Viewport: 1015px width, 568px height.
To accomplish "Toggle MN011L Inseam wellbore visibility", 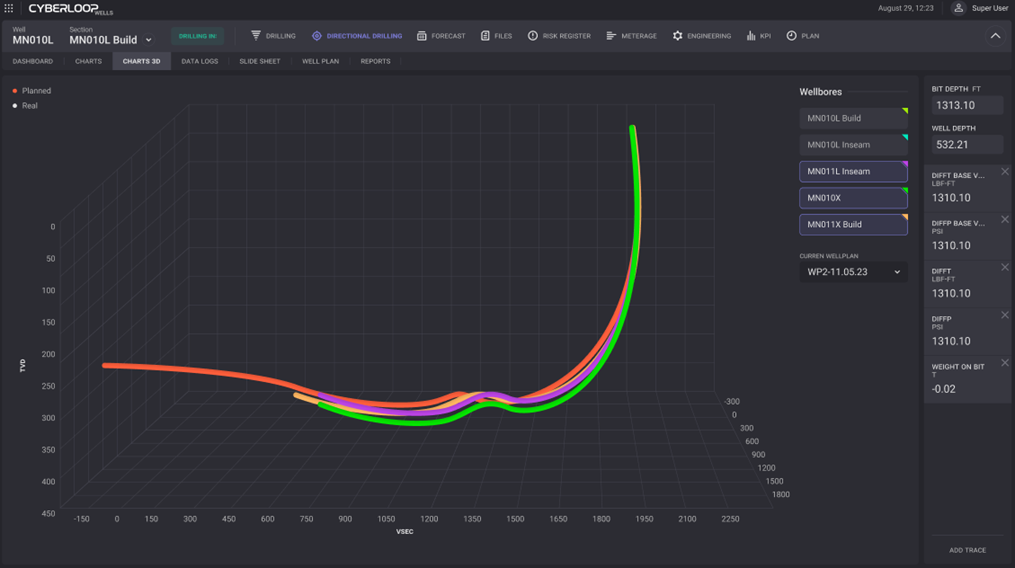I will pos(853,171).
